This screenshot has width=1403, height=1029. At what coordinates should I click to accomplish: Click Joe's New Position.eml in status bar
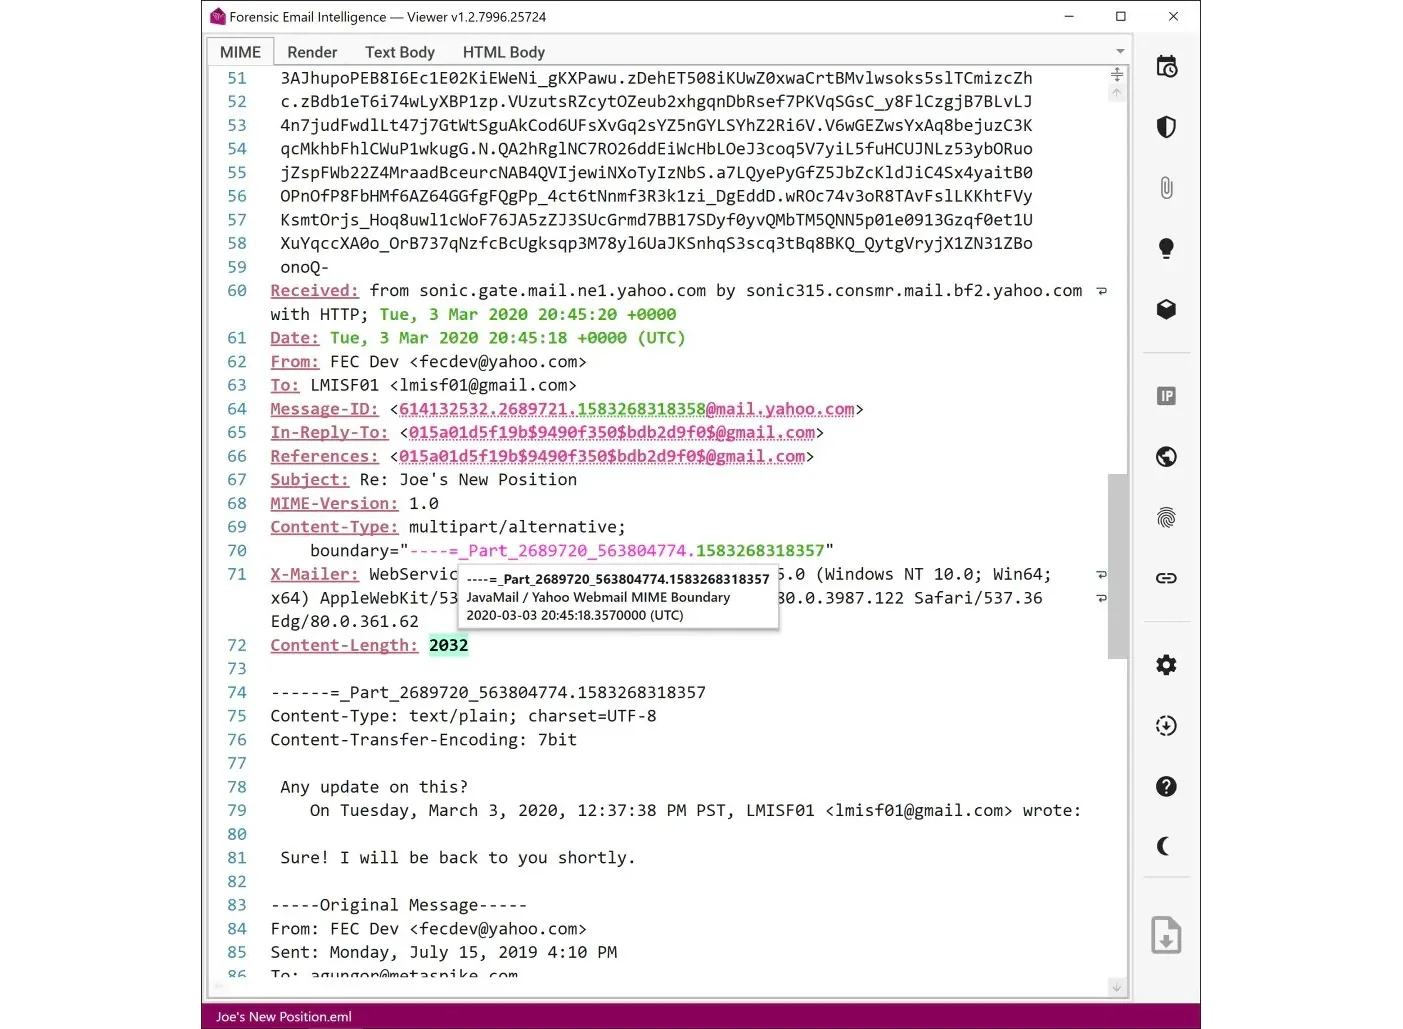tap(284, 1017)
